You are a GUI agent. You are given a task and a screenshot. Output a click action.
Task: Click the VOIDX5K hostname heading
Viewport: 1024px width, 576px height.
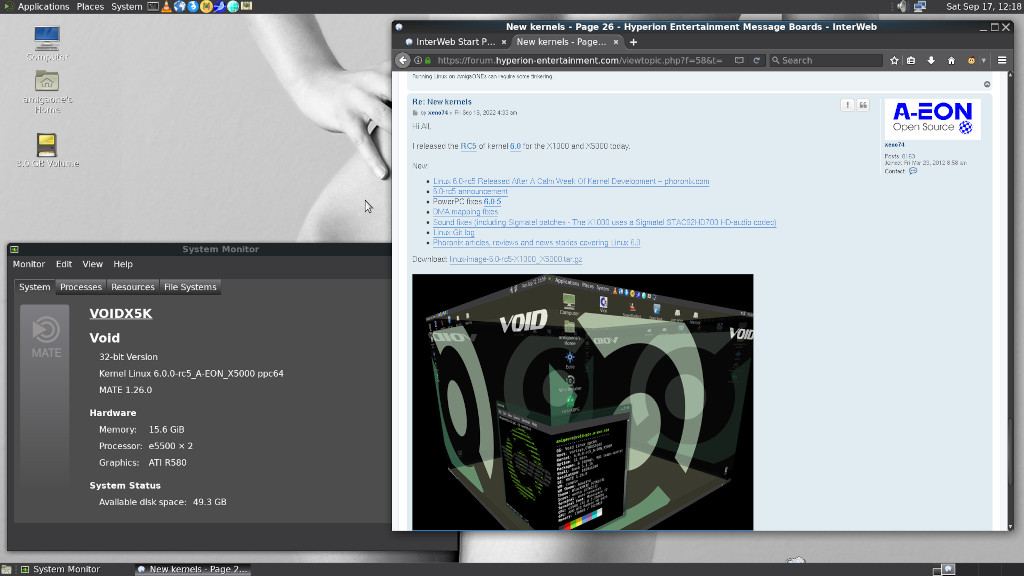tap(121, 313)
